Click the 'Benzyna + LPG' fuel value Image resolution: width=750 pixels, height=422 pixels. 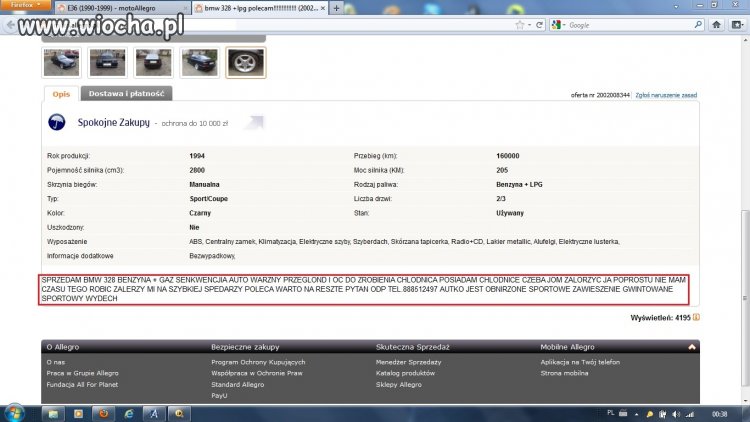(x=519, y=184)
